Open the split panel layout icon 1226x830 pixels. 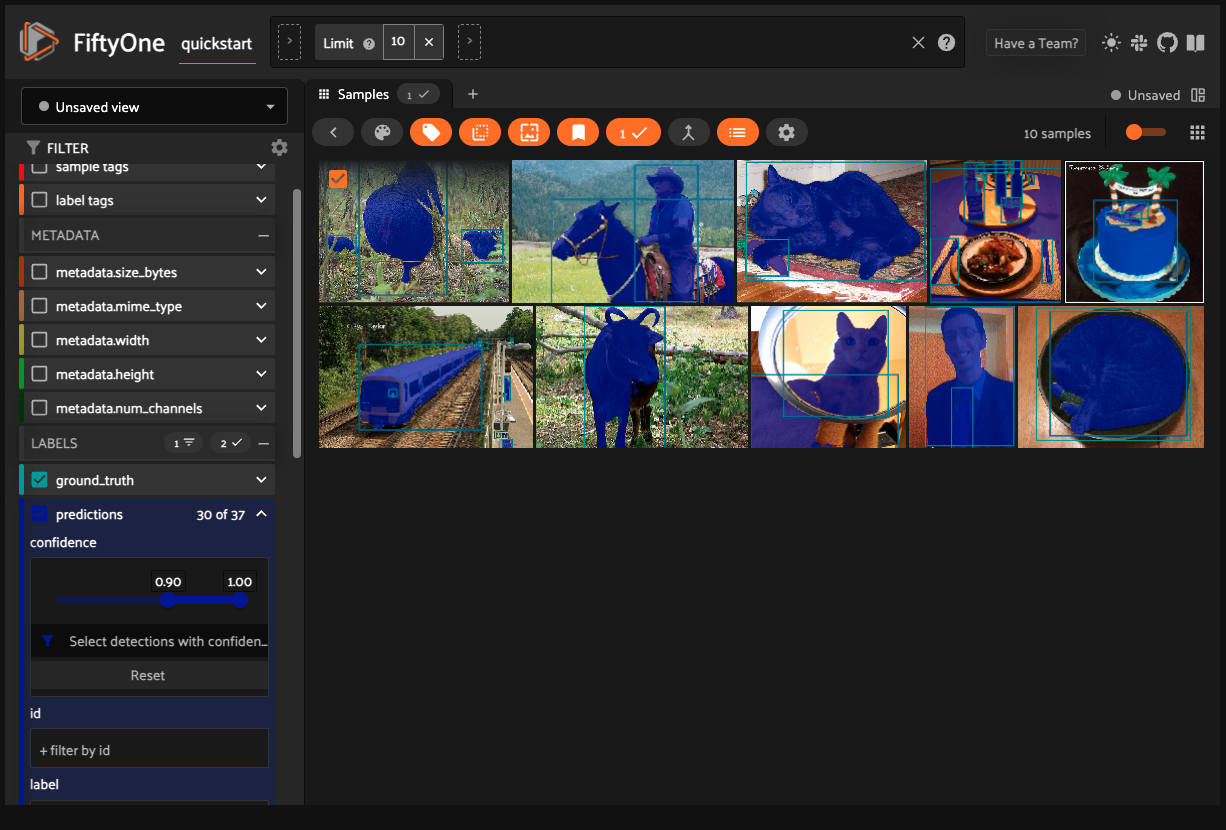(1199, 95)
